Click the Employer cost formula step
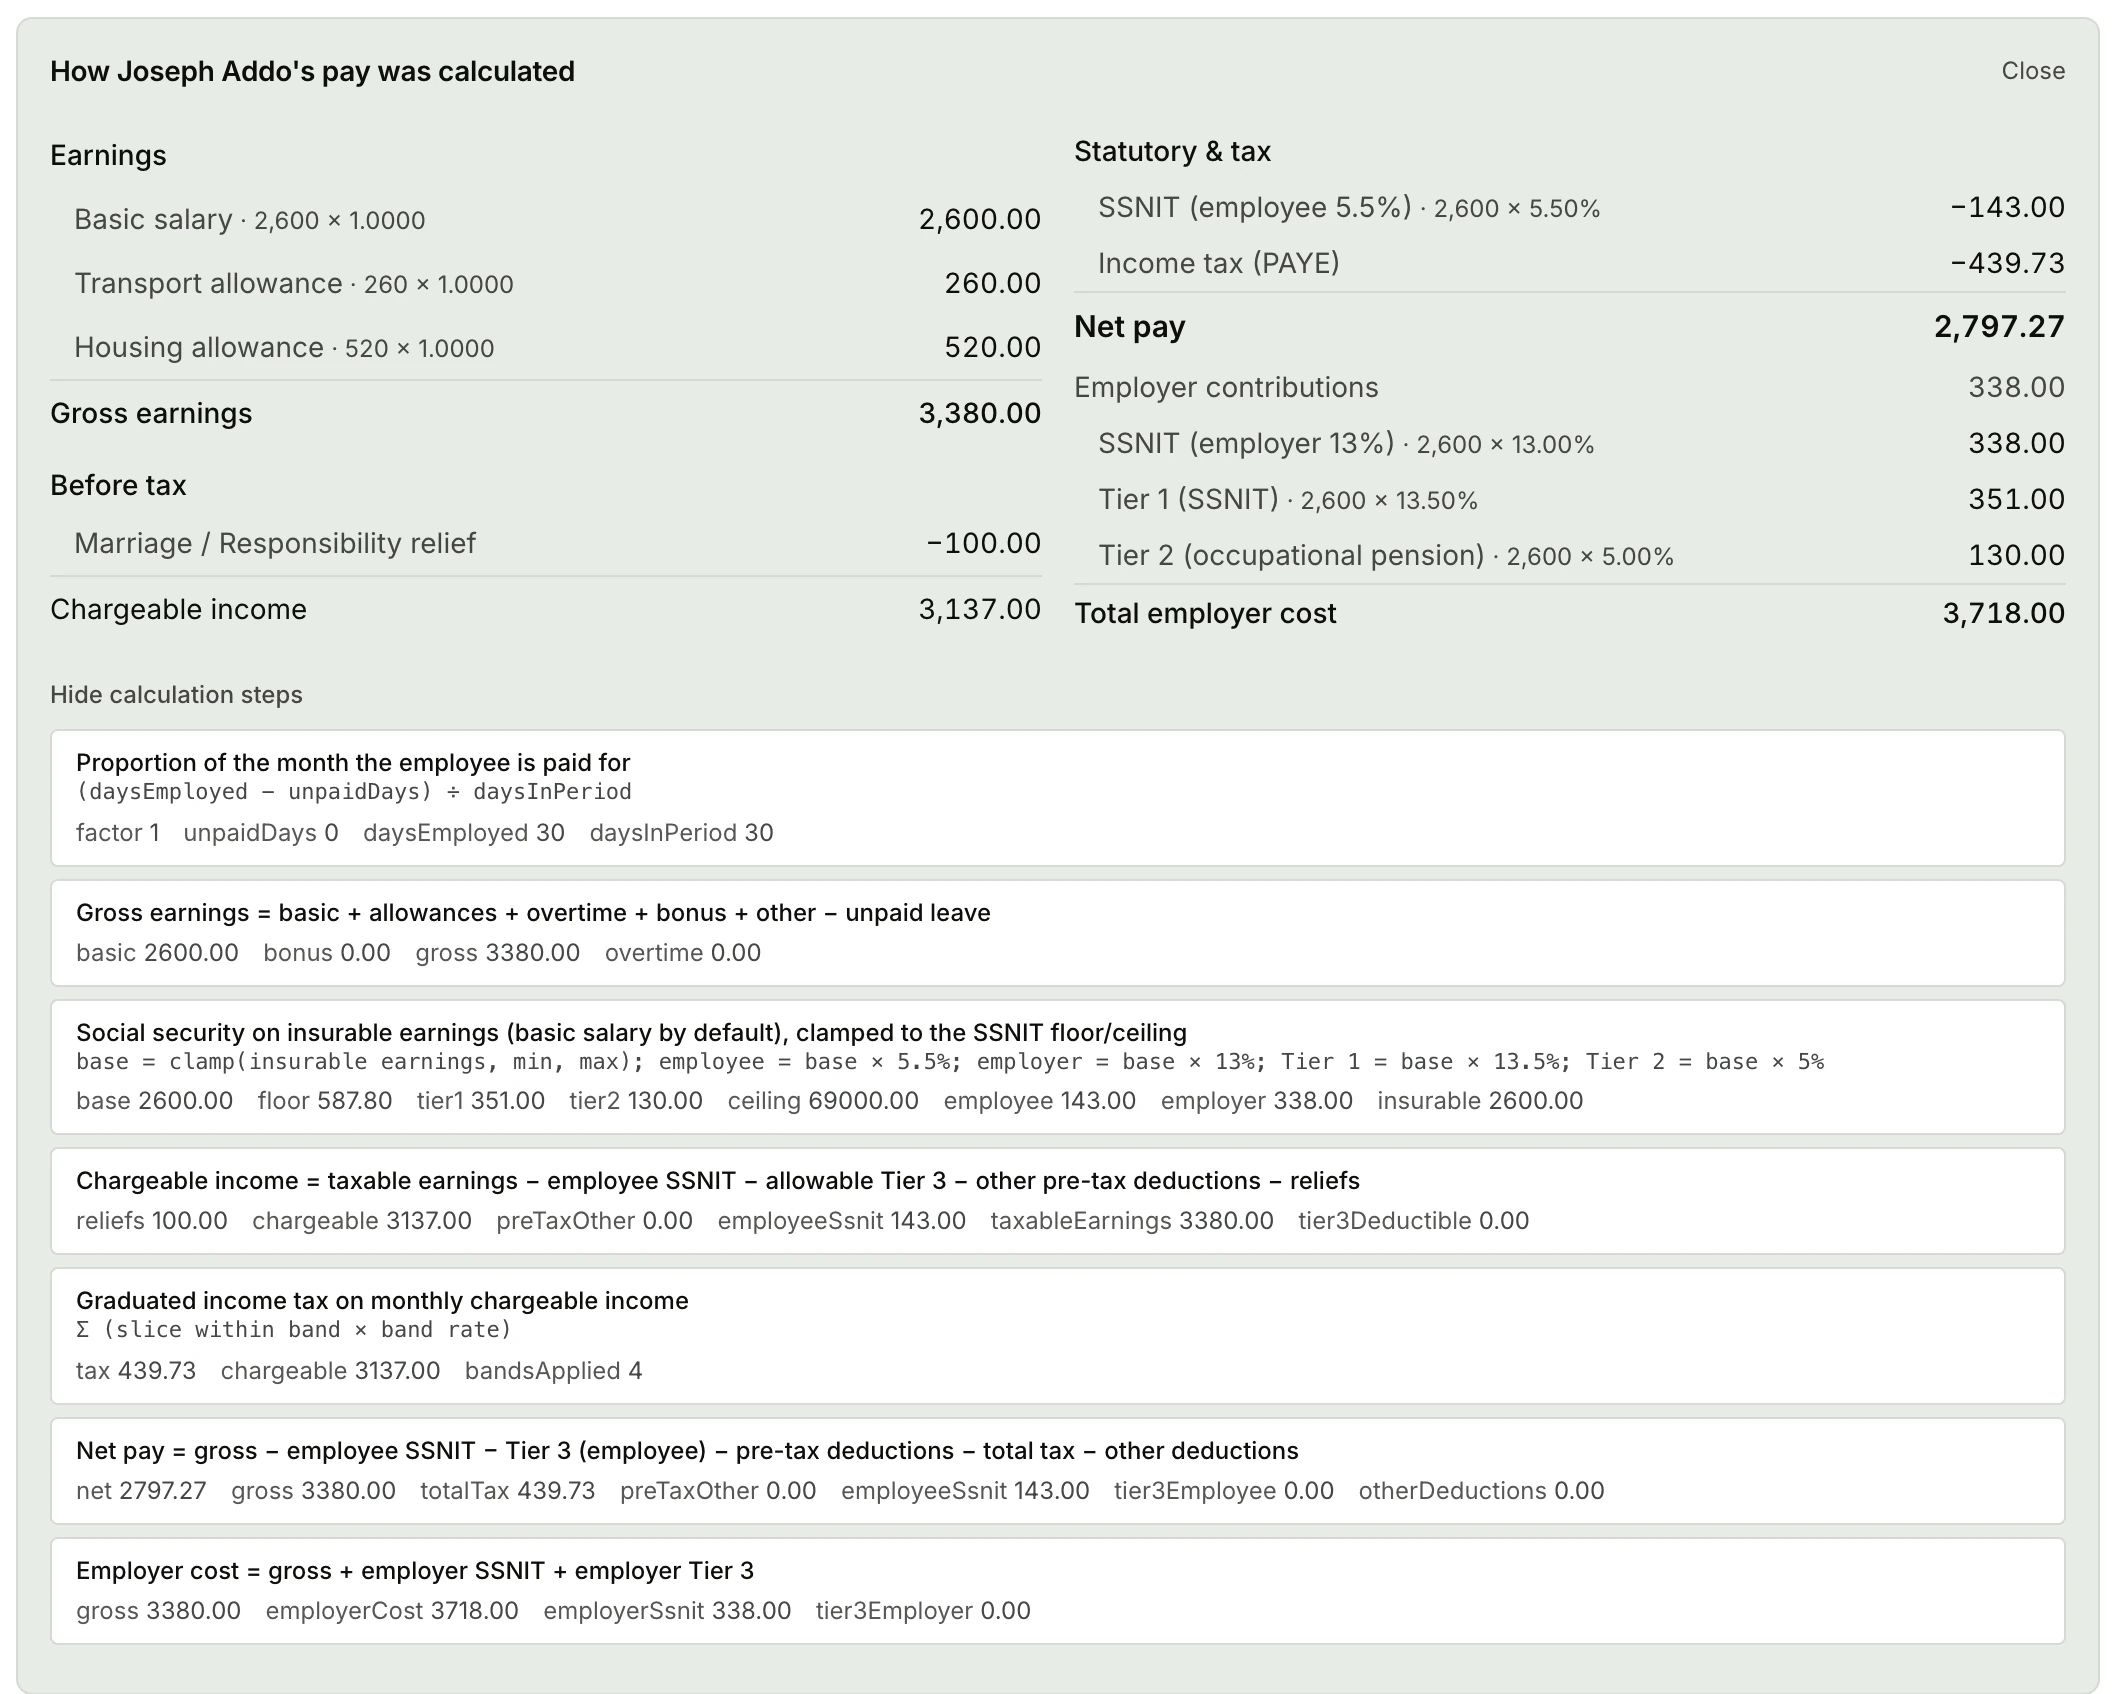2116x1694 pixels. (1058, 1591)
